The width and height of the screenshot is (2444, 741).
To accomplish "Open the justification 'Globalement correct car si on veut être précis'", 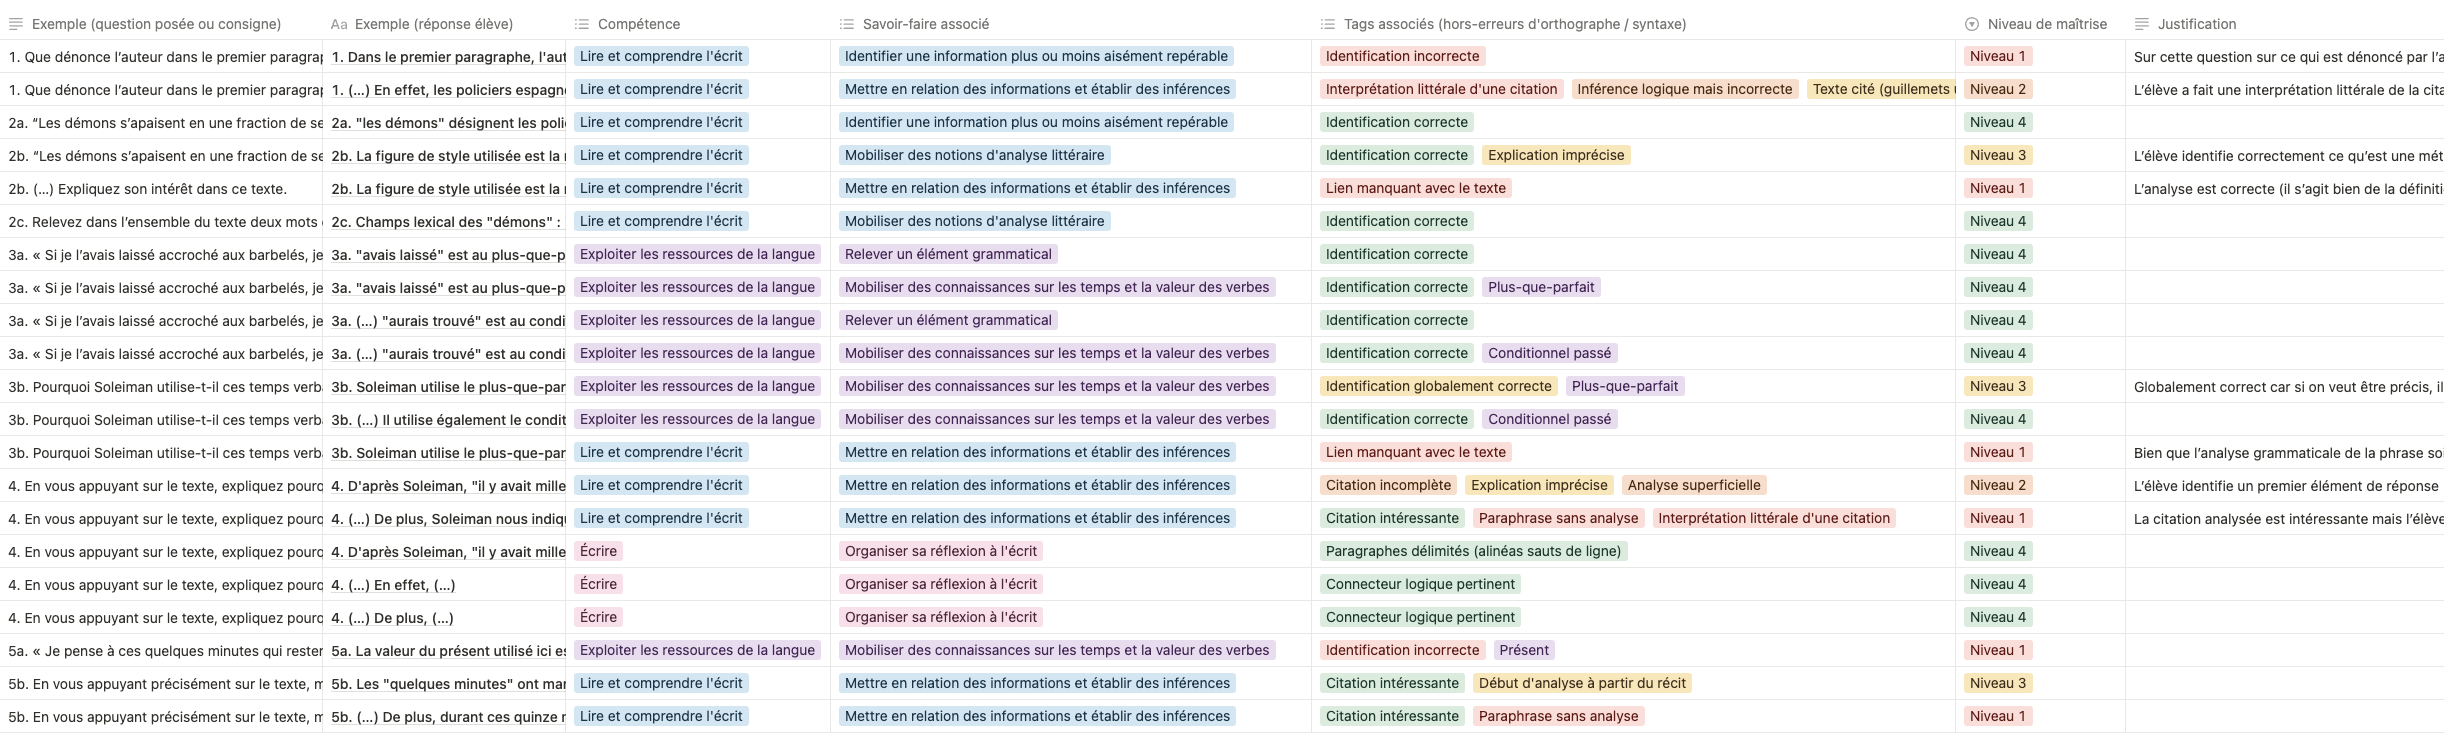I will tap(2285, 387).
